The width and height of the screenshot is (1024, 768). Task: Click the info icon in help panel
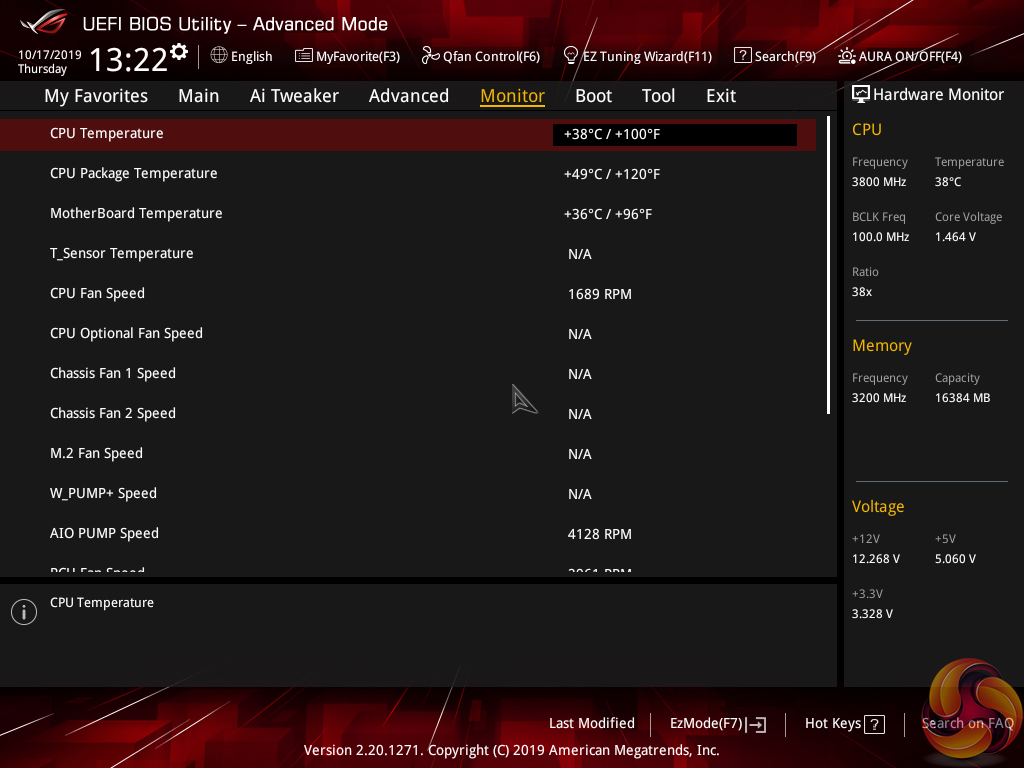coord(24,612)
